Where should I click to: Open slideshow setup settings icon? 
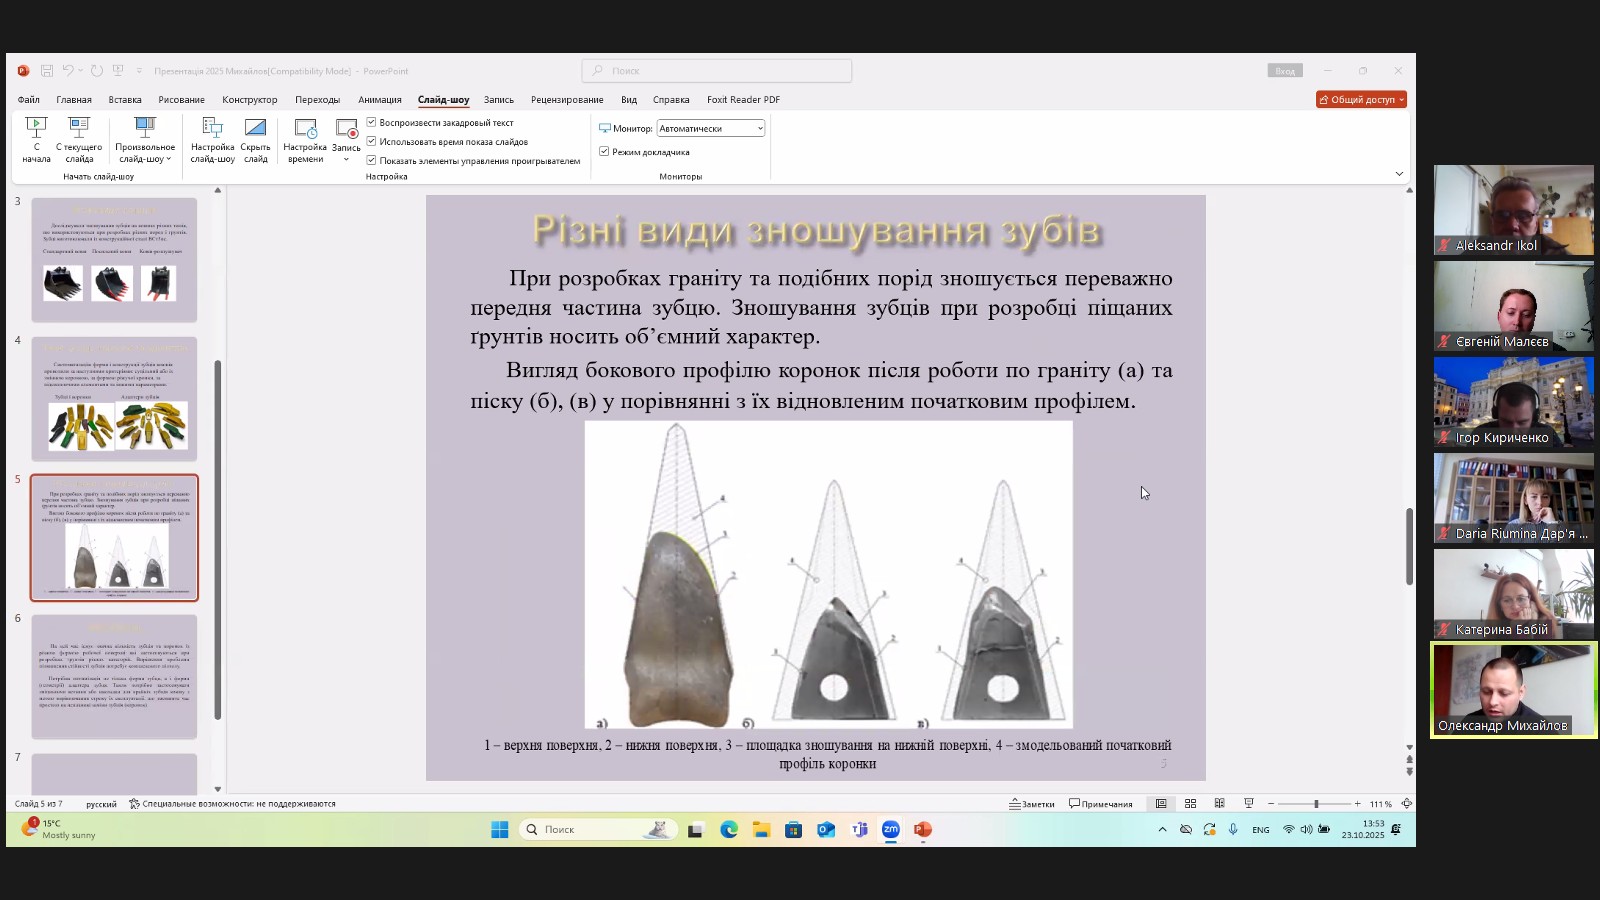[212, 138]
